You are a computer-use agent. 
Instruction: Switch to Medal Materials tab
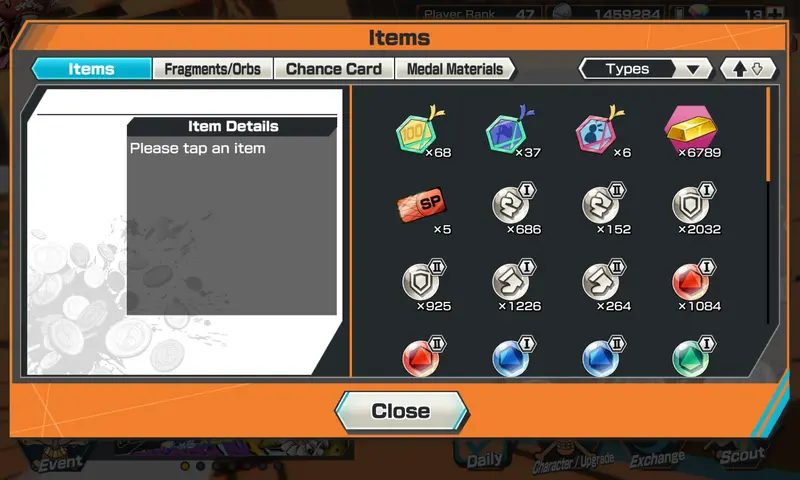coord(455,69)
